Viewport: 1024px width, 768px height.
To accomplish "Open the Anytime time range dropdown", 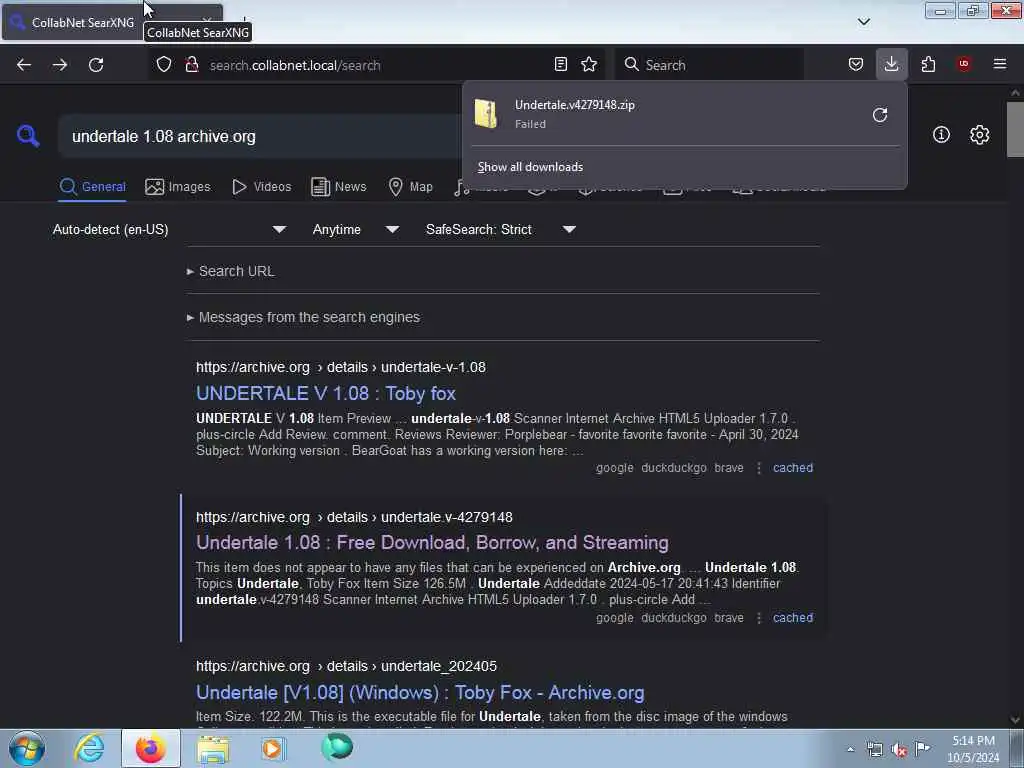I will (x=355, y=229).
